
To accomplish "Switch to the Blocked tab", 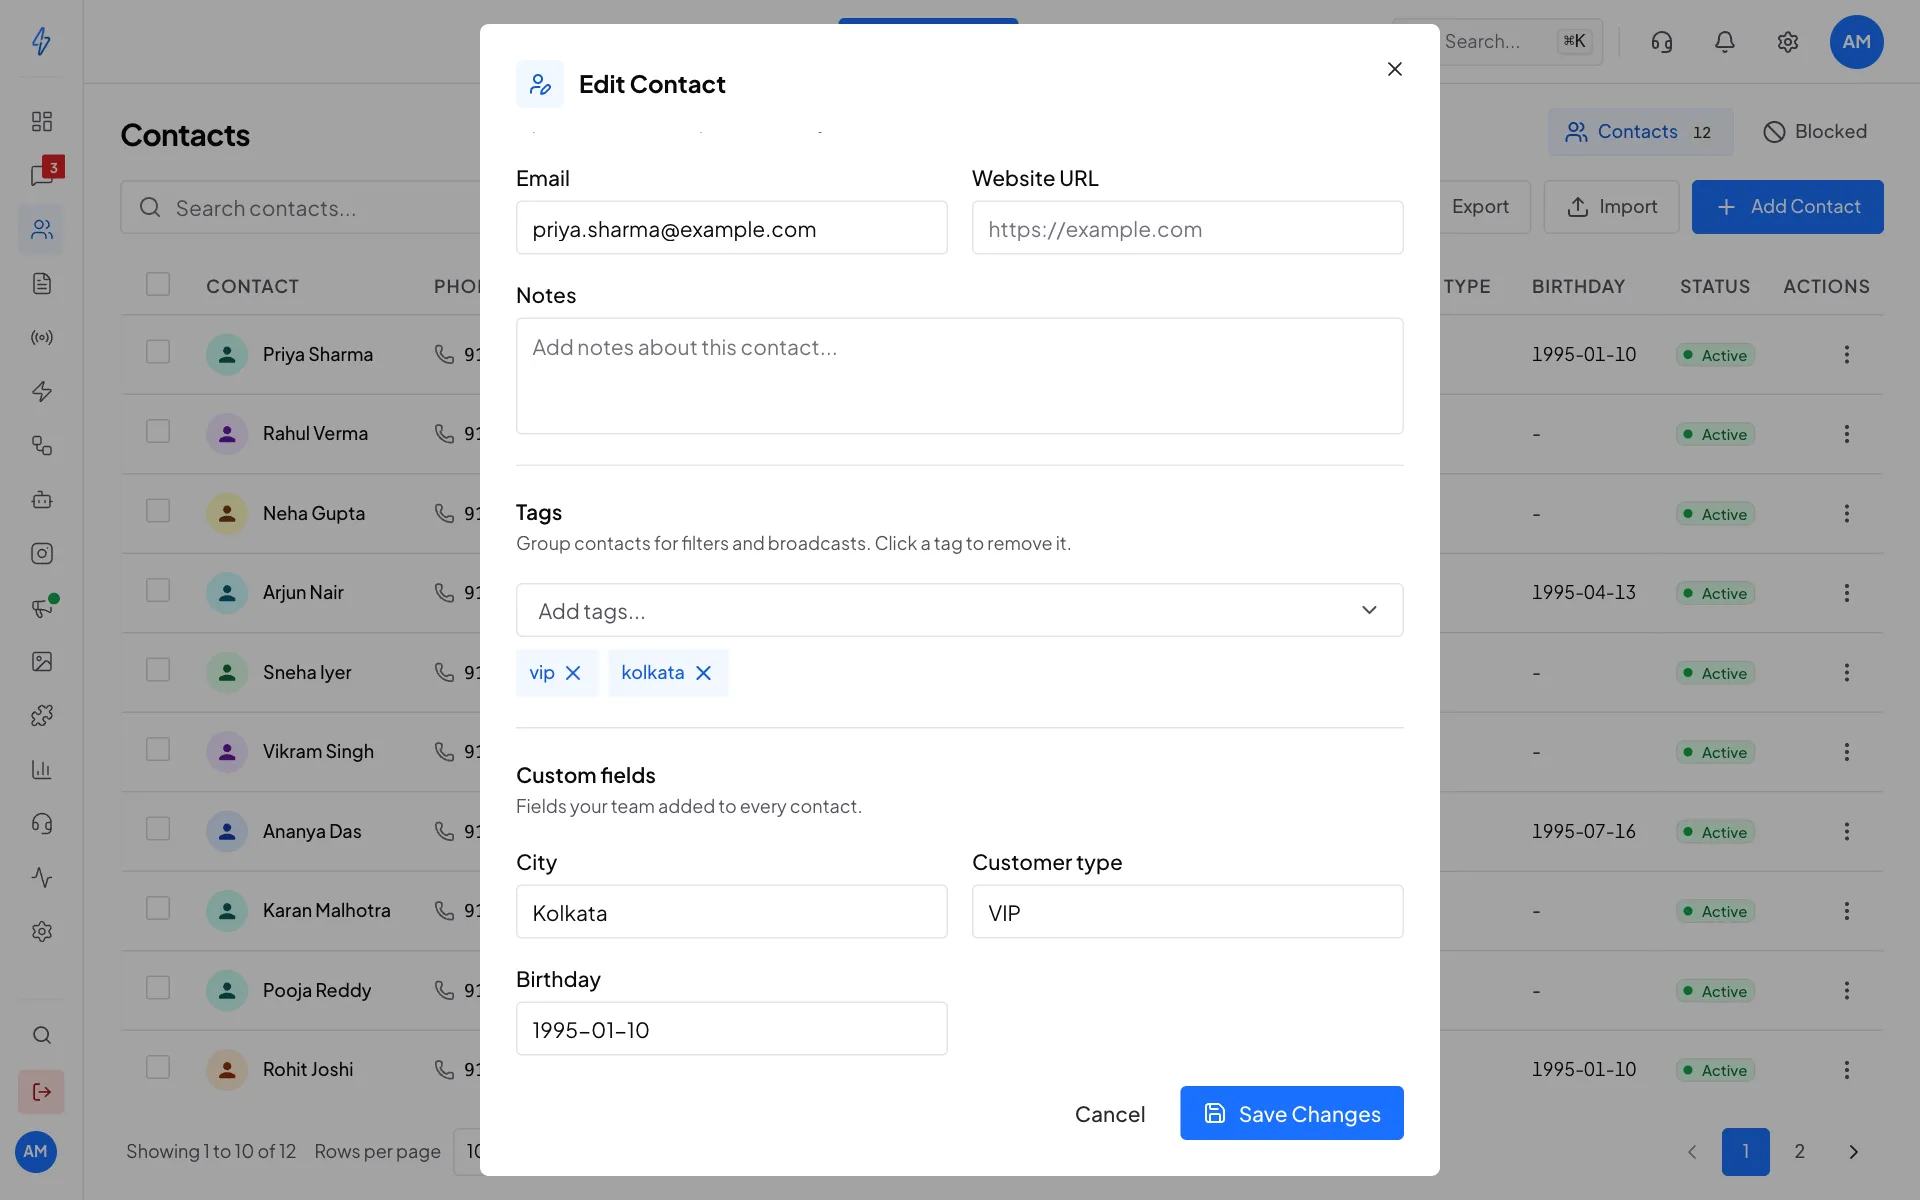I will (x=1815, y=132).
